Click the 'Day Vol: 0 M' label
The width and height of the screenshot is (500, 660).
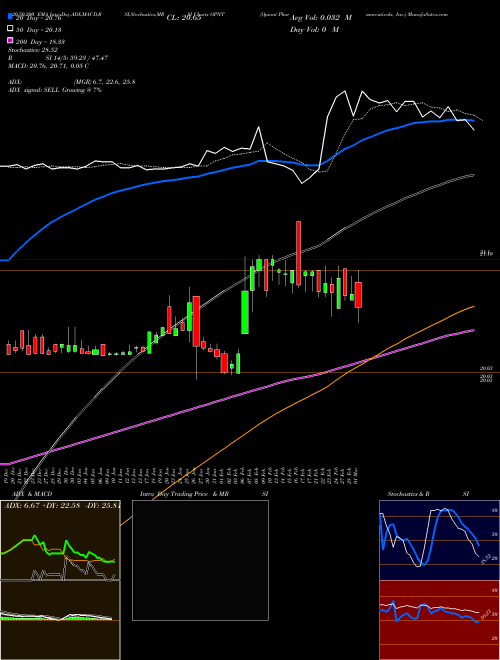click(314, 30)
